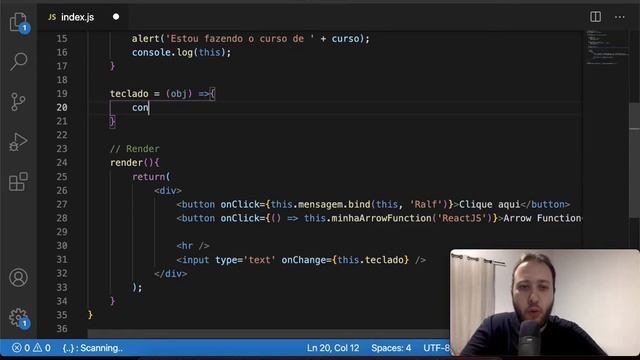Open the Explorer files icon
Image resolution: width=640 pixels, height=360 pixels.
[18, 22]
